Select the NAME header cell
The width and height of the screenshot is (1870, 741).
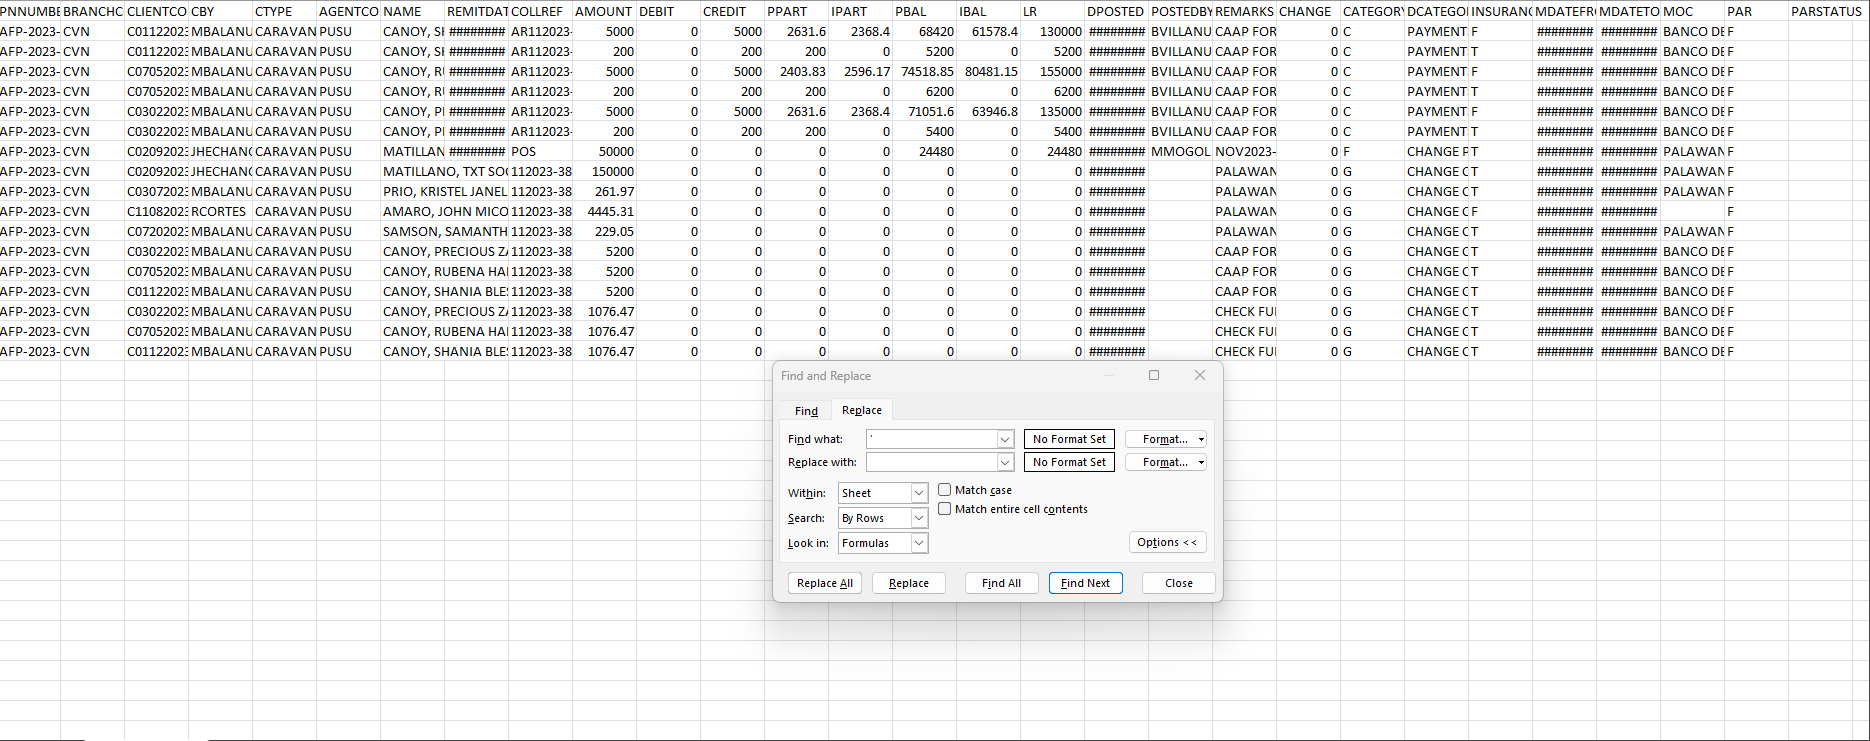pyautogui.click(x=412, y=11)
